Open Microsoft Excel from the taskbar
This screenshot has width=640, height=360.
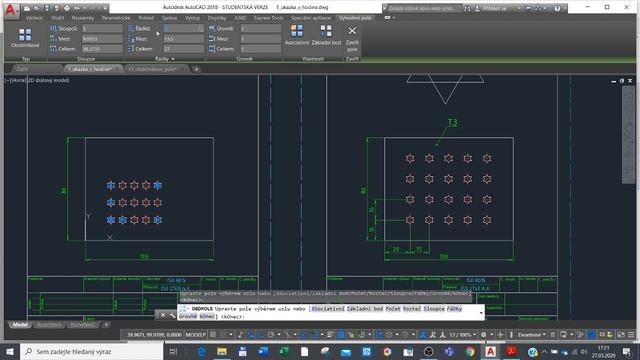tap(284, 351)
